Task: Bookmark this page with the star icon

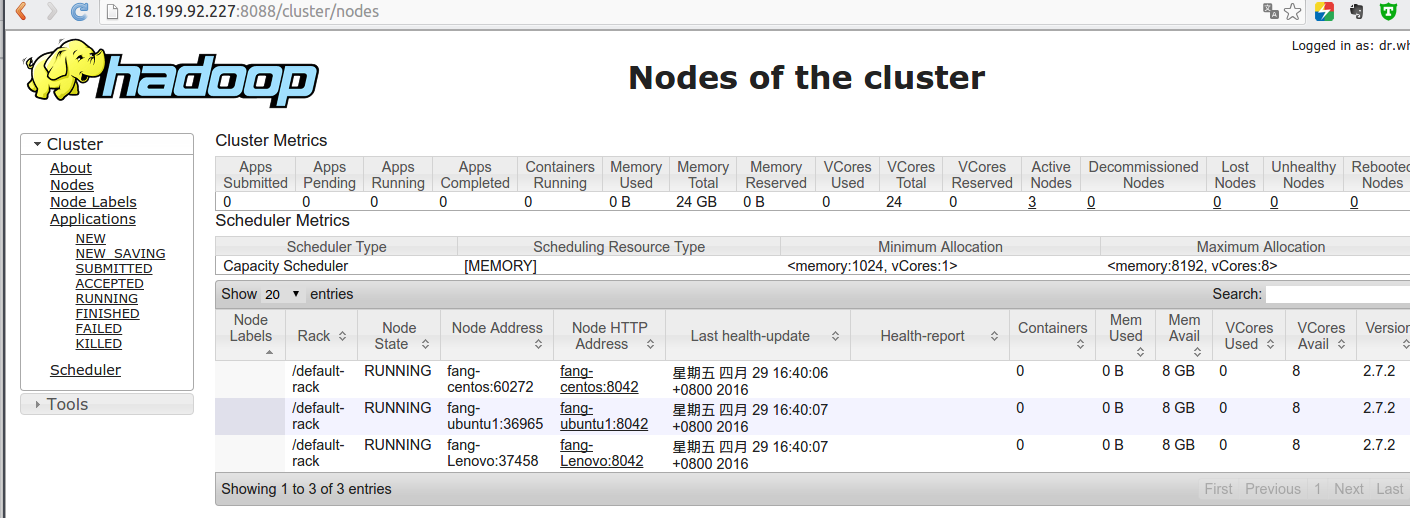Action: [x=1293, y=12]
